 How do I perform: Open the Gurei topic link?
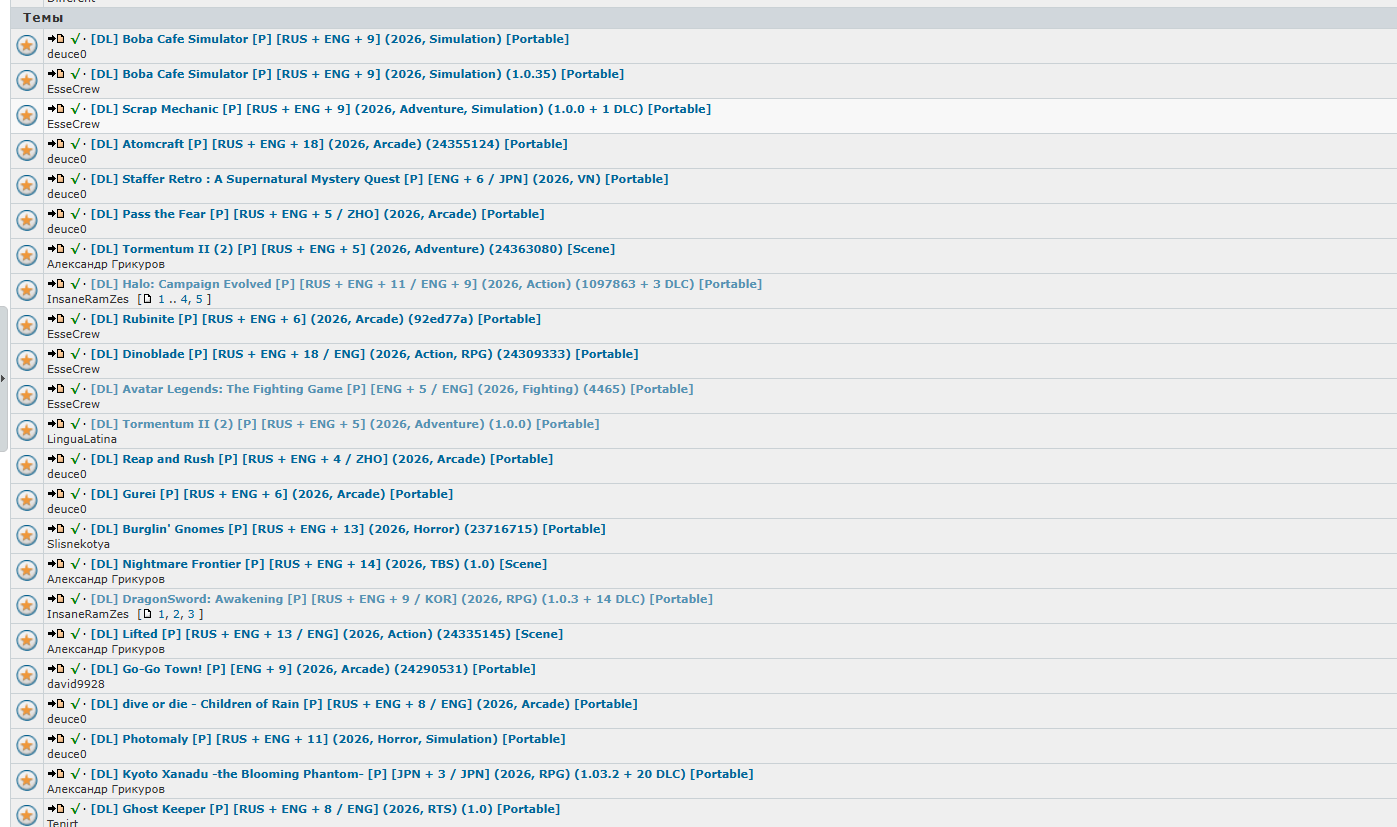tap(272, 494)
